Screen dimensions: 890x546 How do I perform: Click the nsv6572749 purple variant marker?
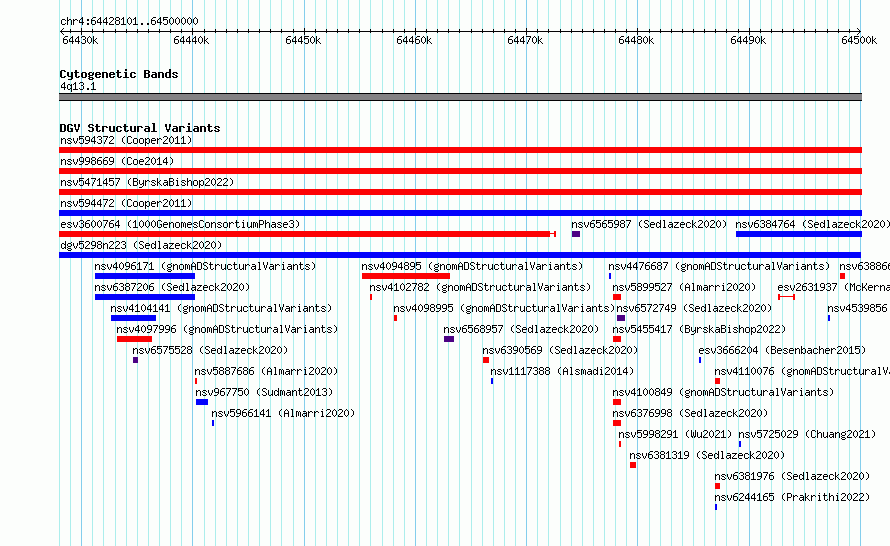coord(621,318)
